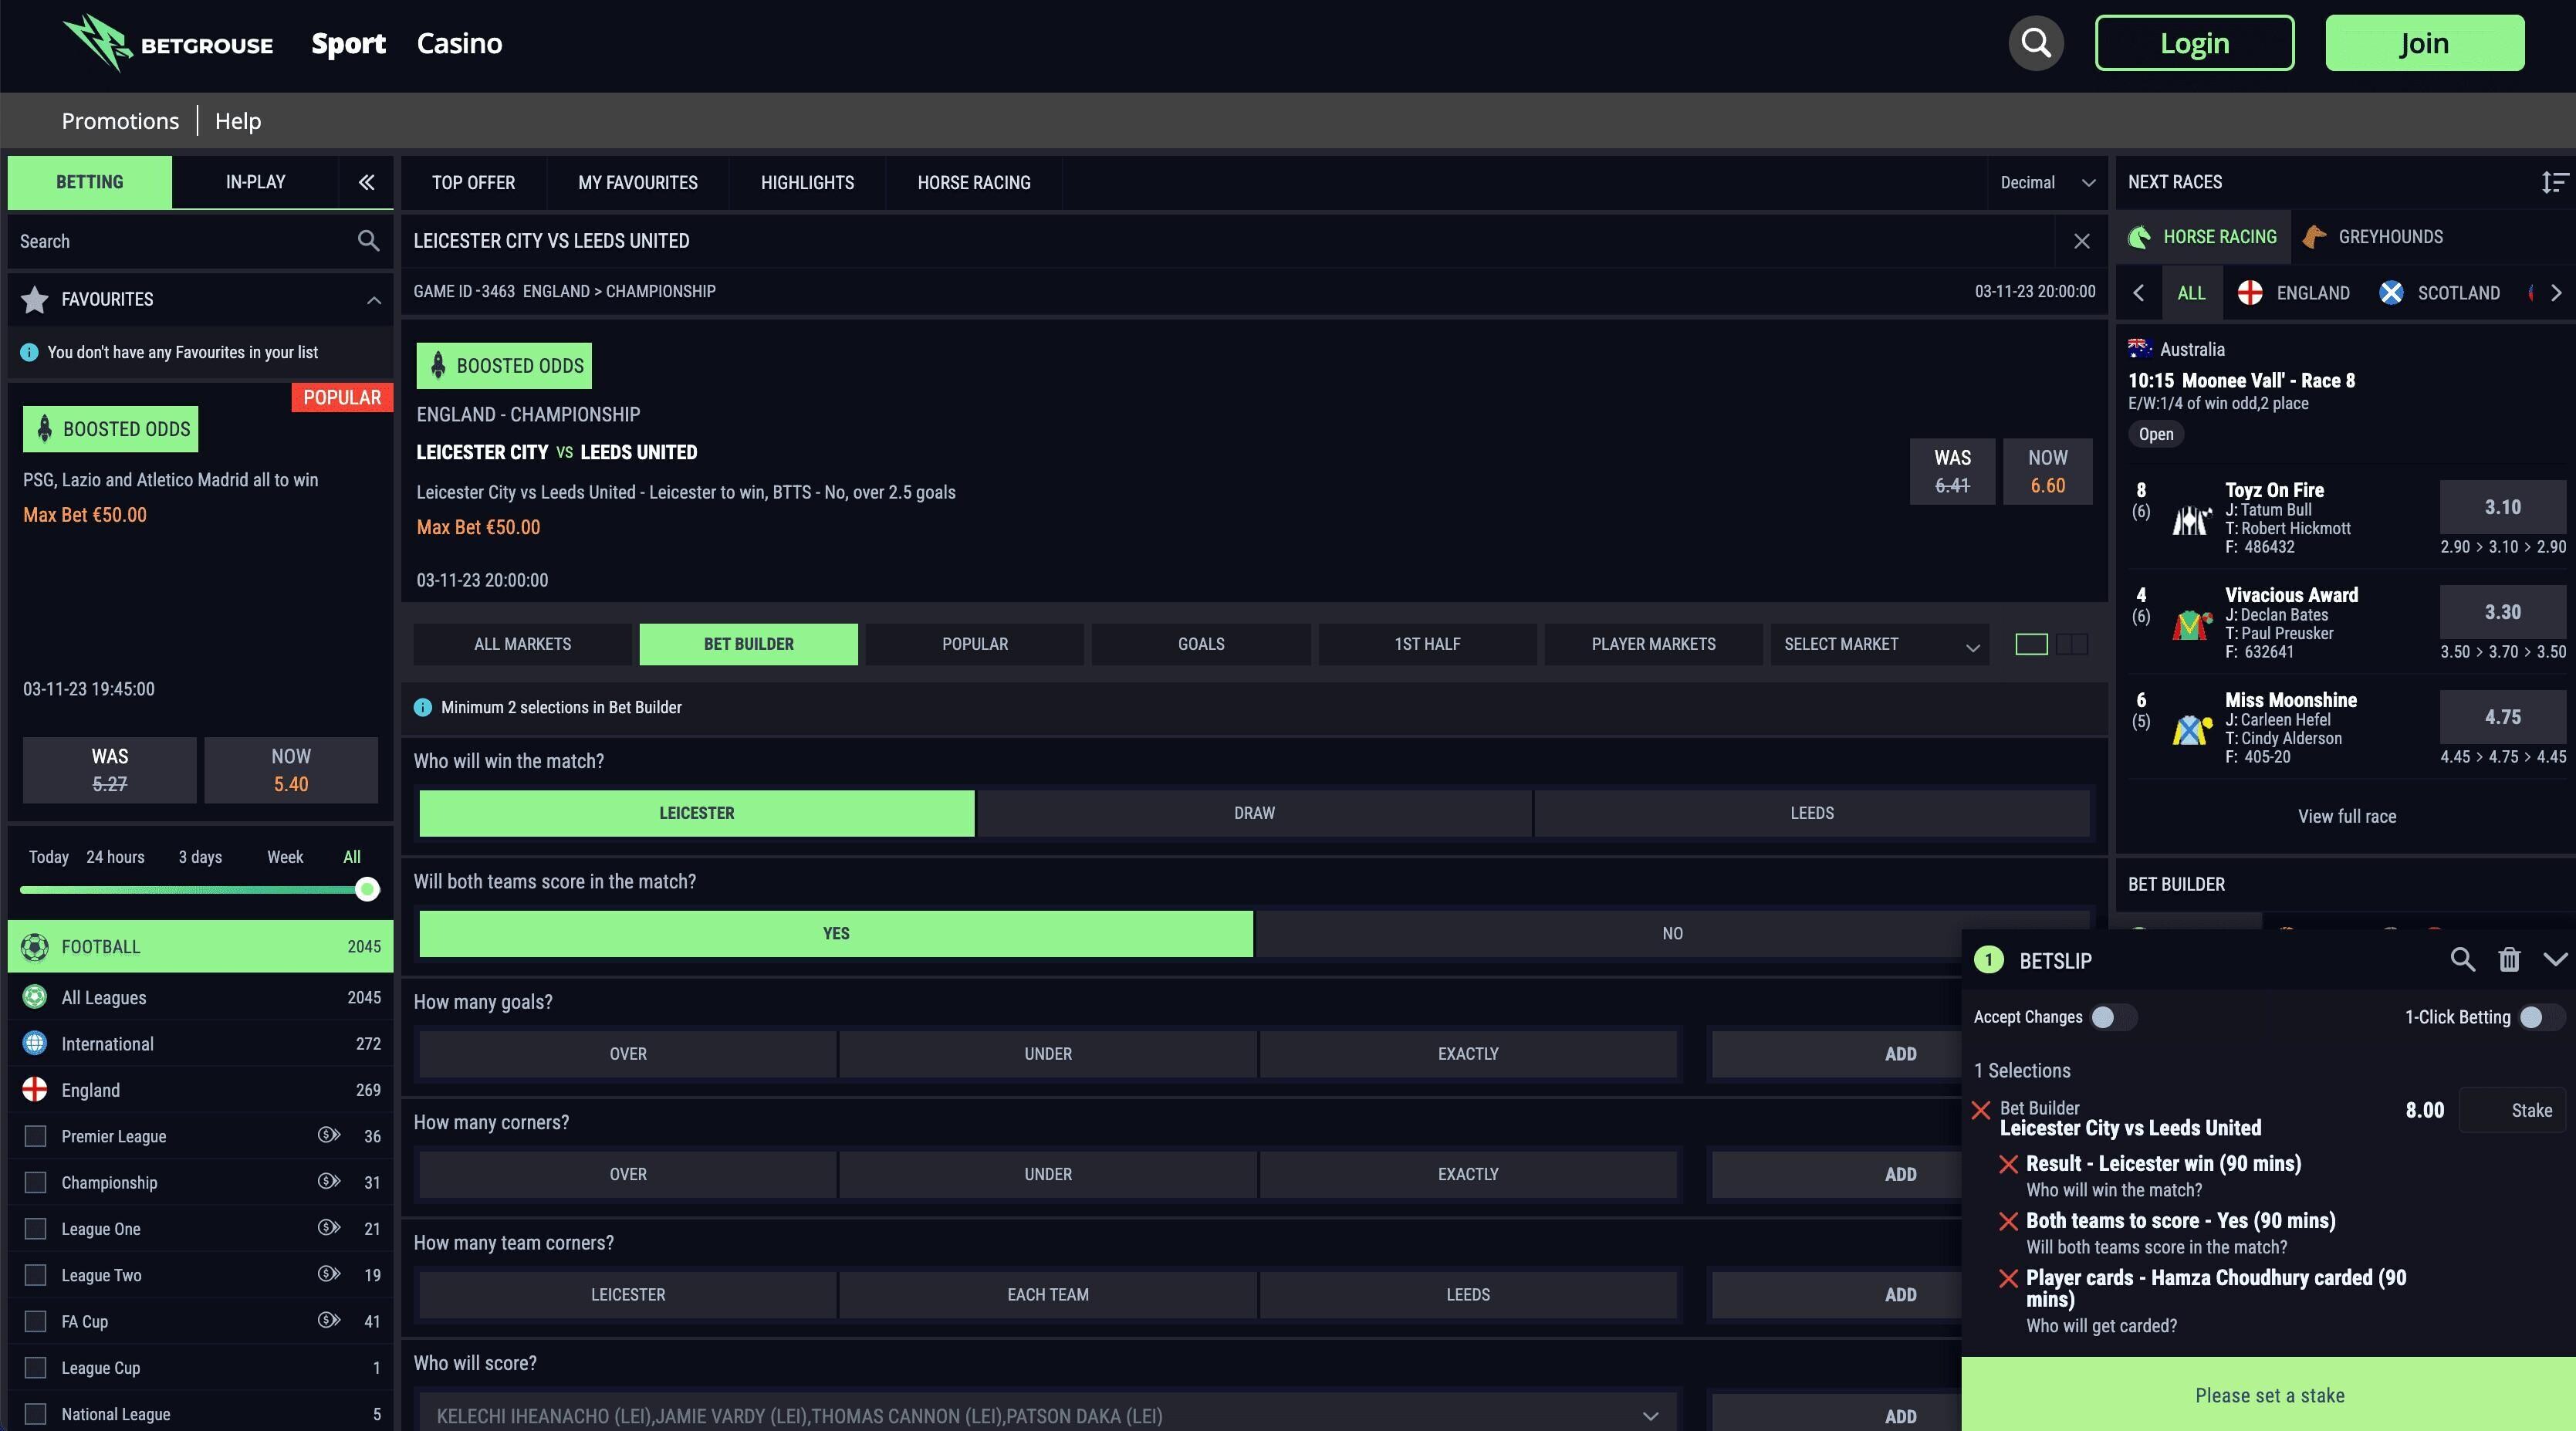Click the time range slider handle
The height and width of the screenshot is (1431, 2576).
[367, 889]
